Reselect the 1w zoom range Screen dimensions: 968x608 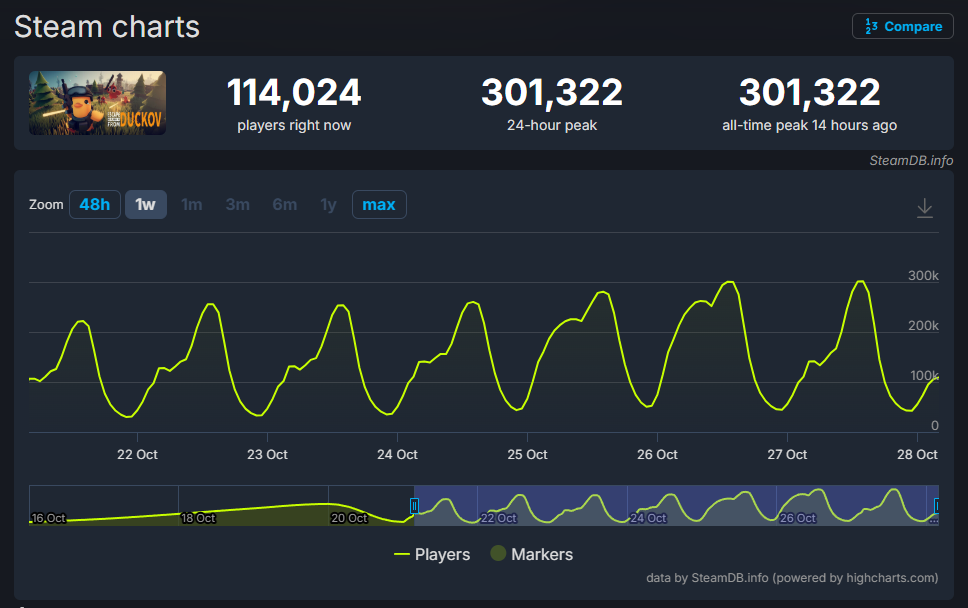(x=146, y=204)
